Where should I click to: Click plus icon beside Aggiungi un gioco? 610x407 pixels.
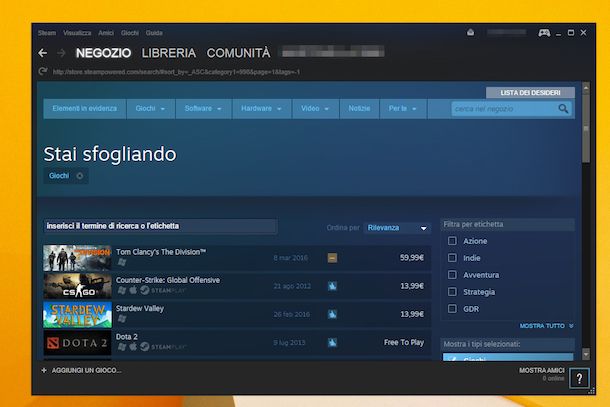pyautogui.click(x=44, y=370)
